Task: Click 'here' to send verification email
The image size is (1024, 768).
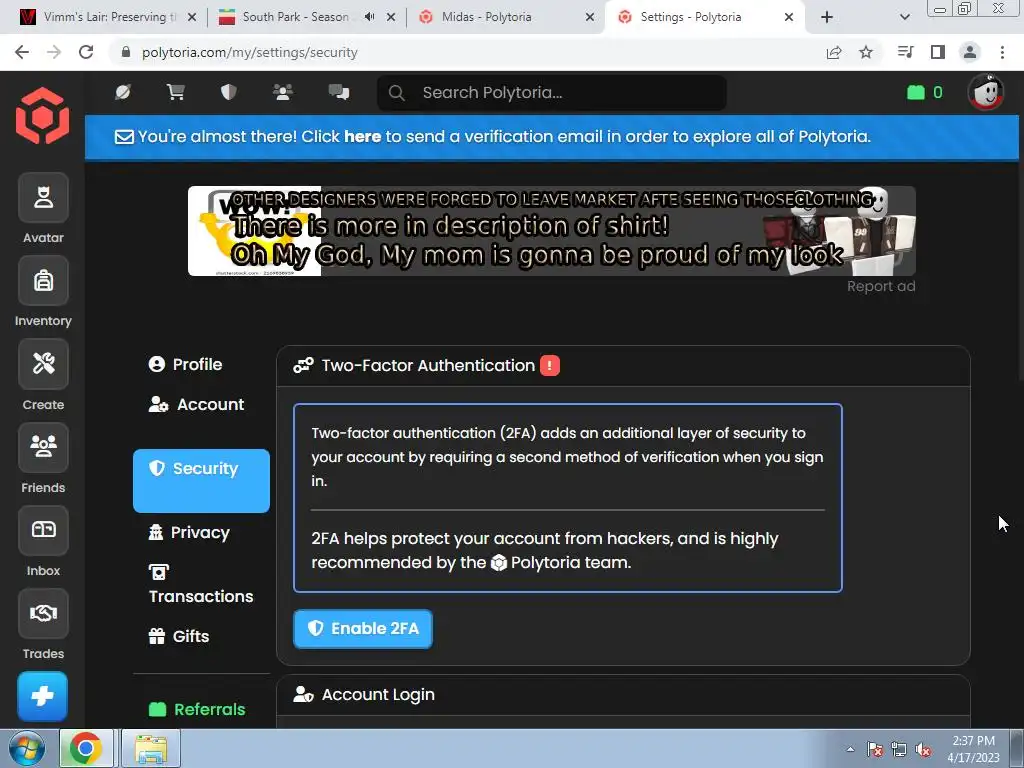Action: pyautogui.click(x=362, y=136)
